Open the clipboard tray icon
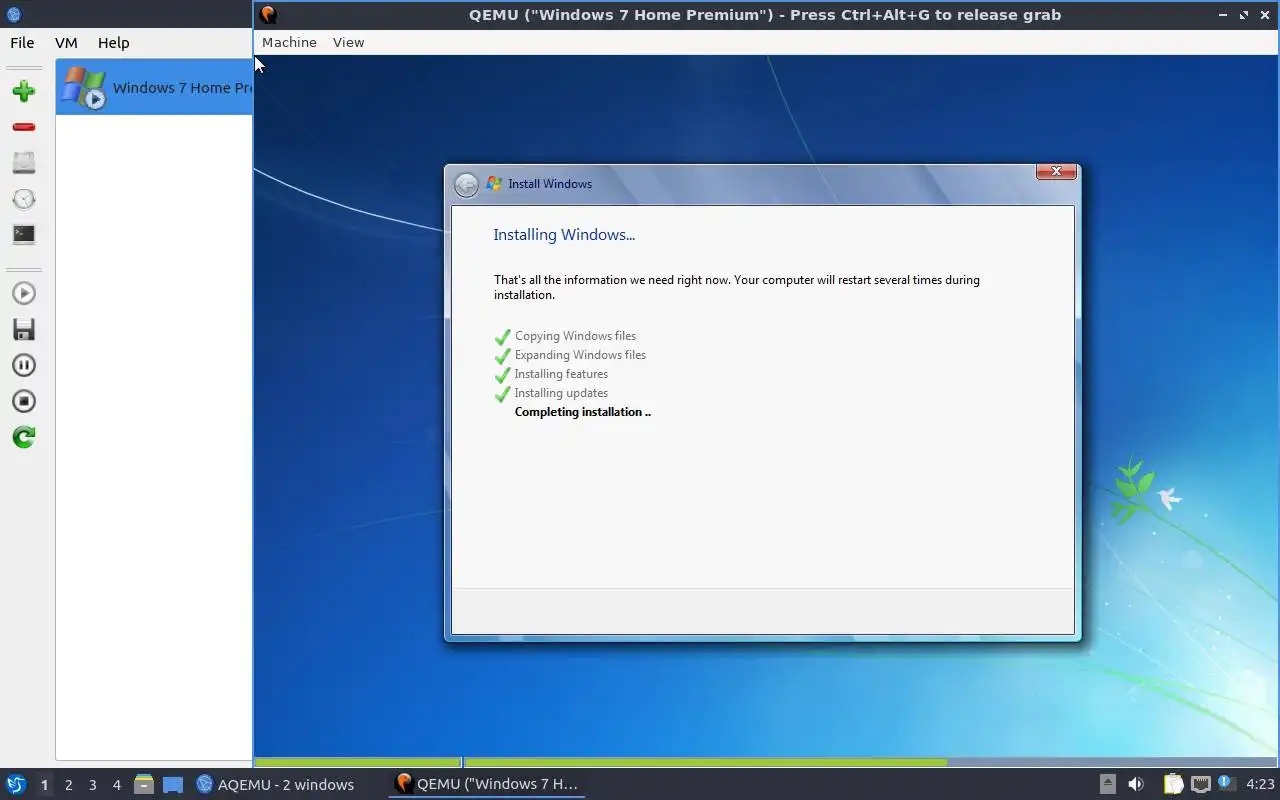This screenshot has width=1280, height=800. (x=1173, y=784)
